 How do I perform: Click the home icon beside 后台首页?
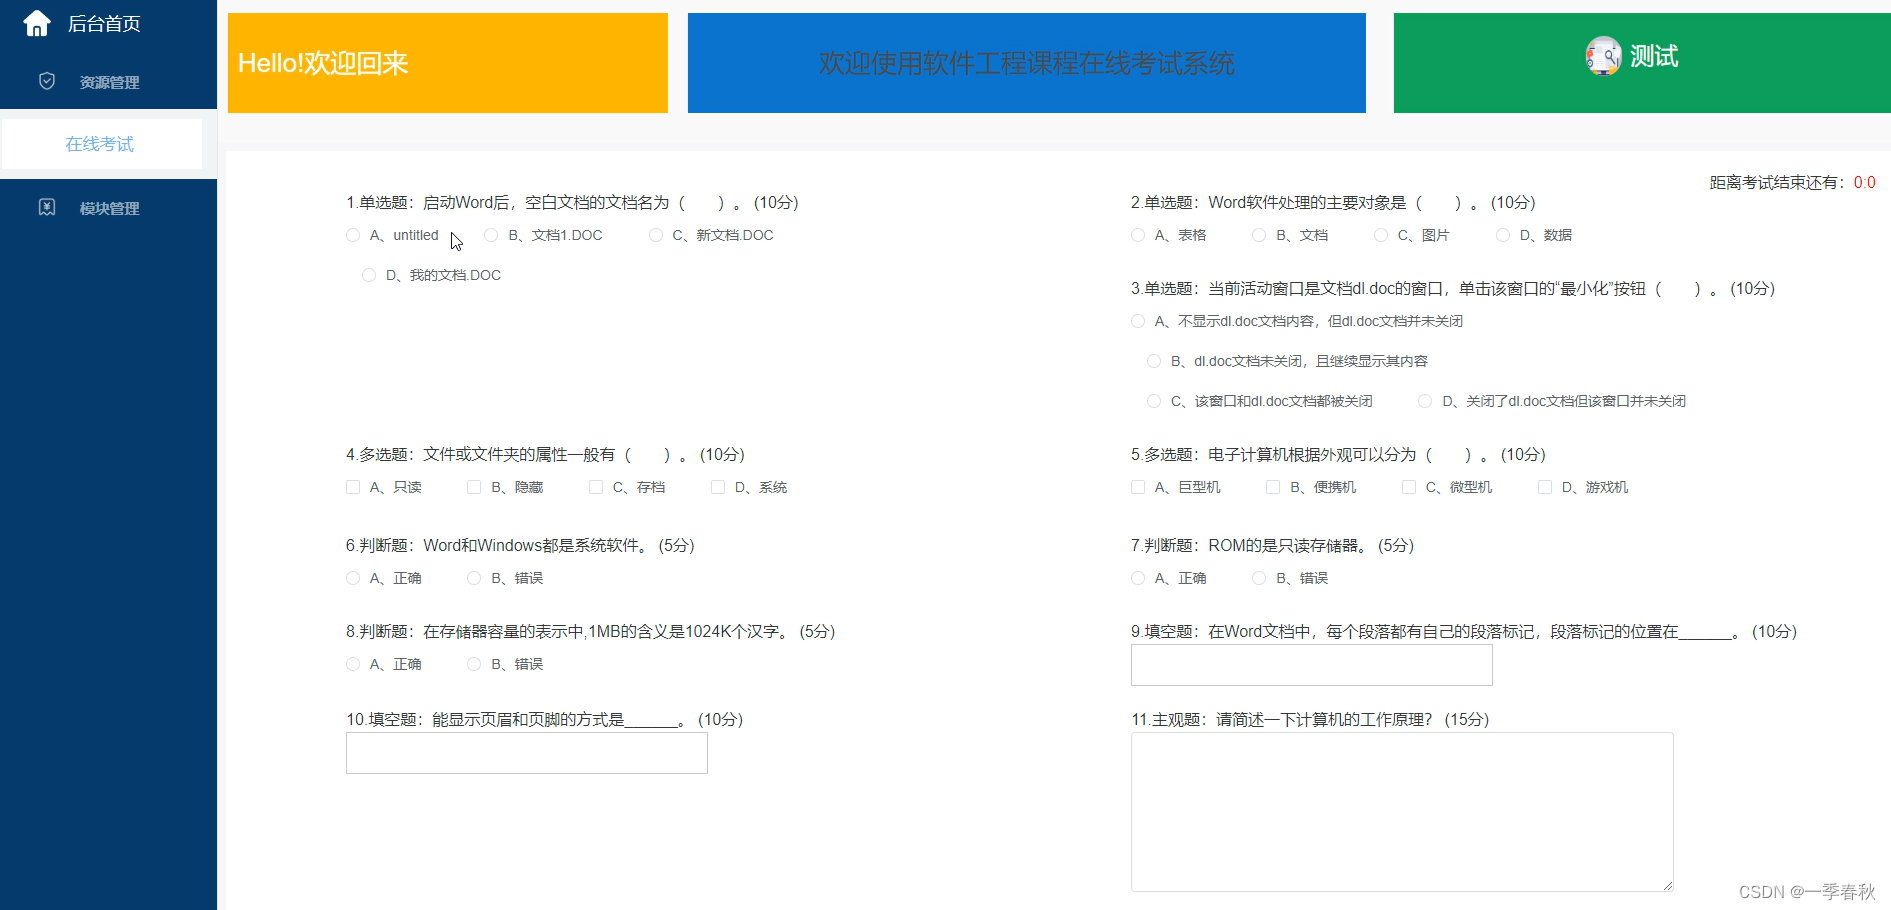tap(36, 22)
